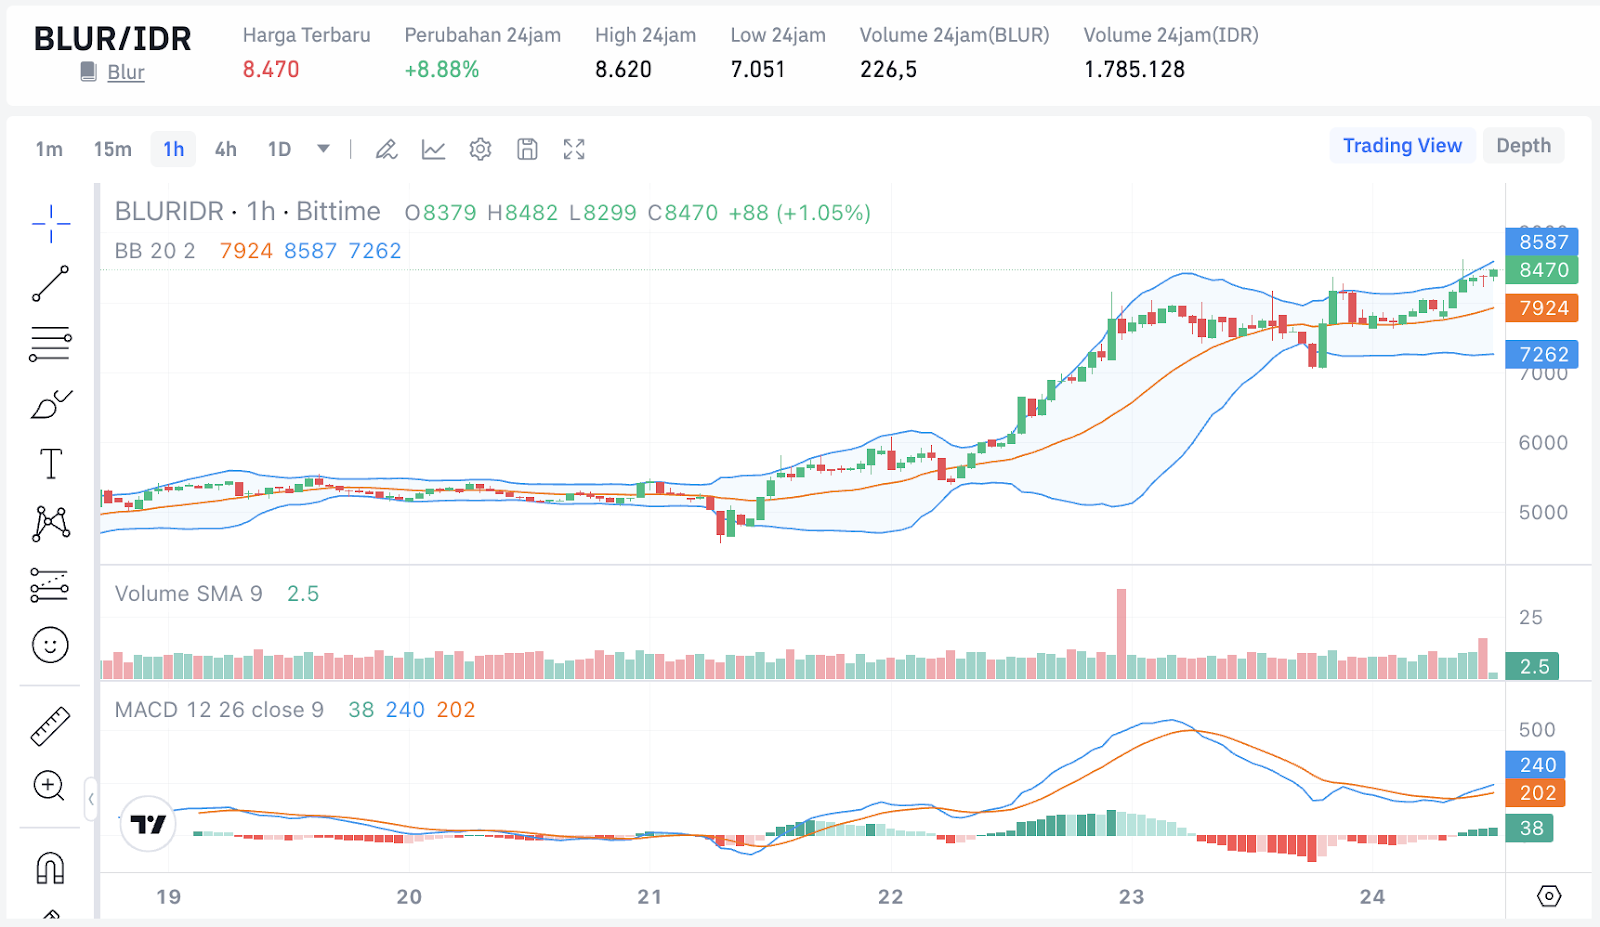Click date 24 on time axis

(1372, 897)
